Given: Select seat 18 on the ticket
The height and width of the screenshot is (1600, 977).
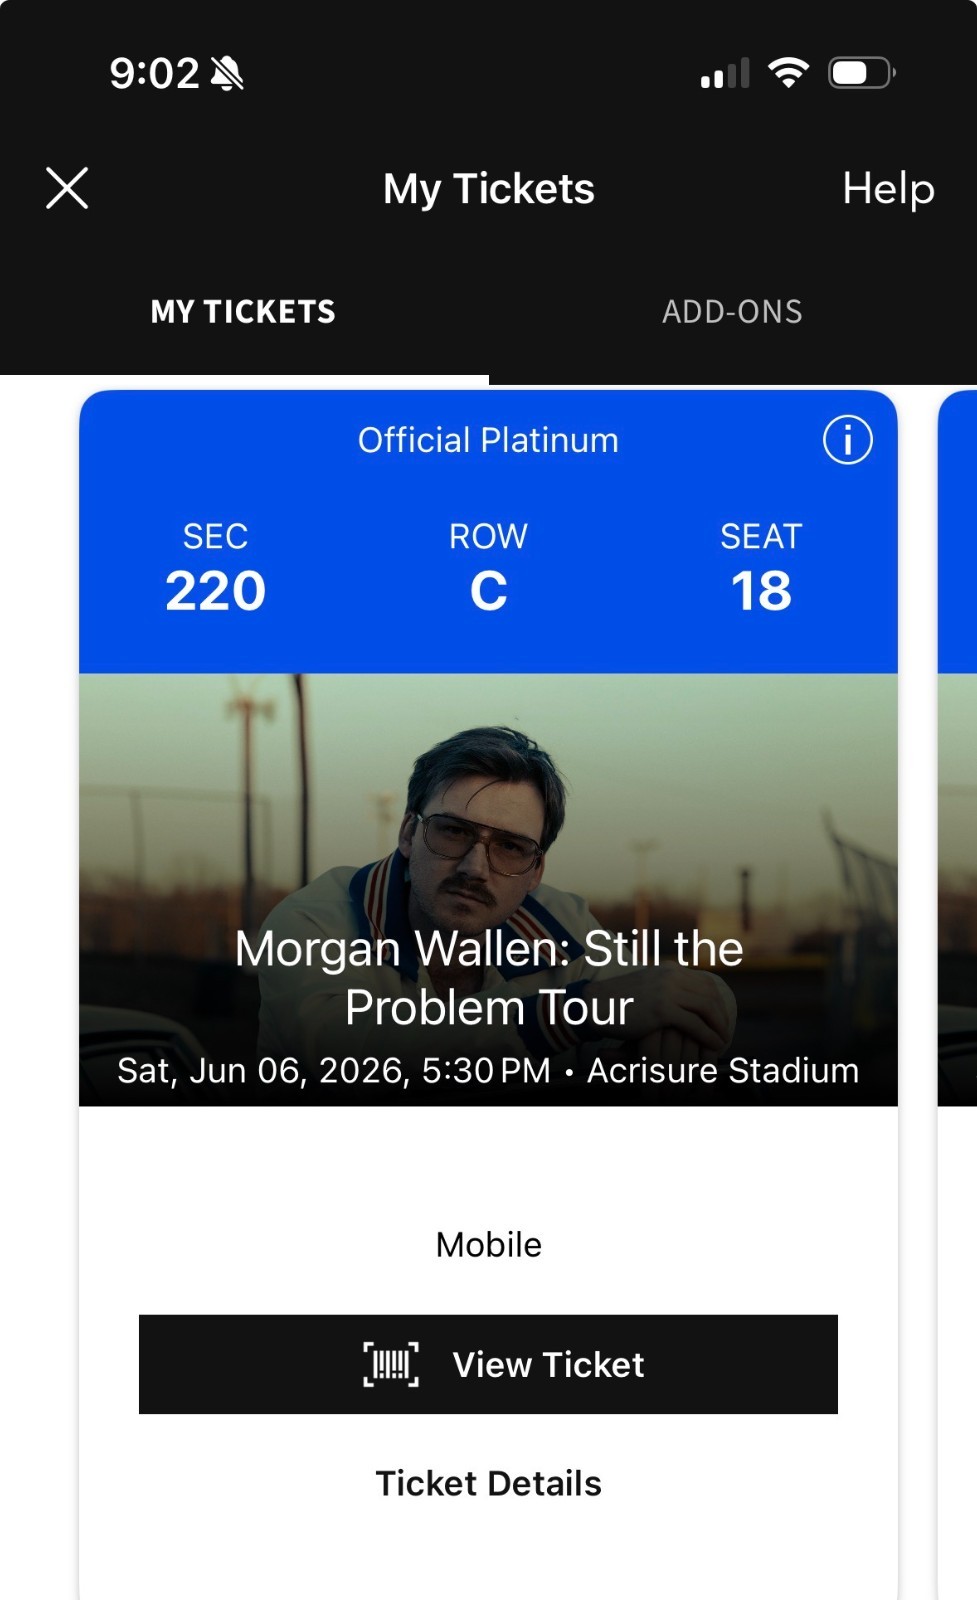Looking at the screenshot, I should point(762,588).
